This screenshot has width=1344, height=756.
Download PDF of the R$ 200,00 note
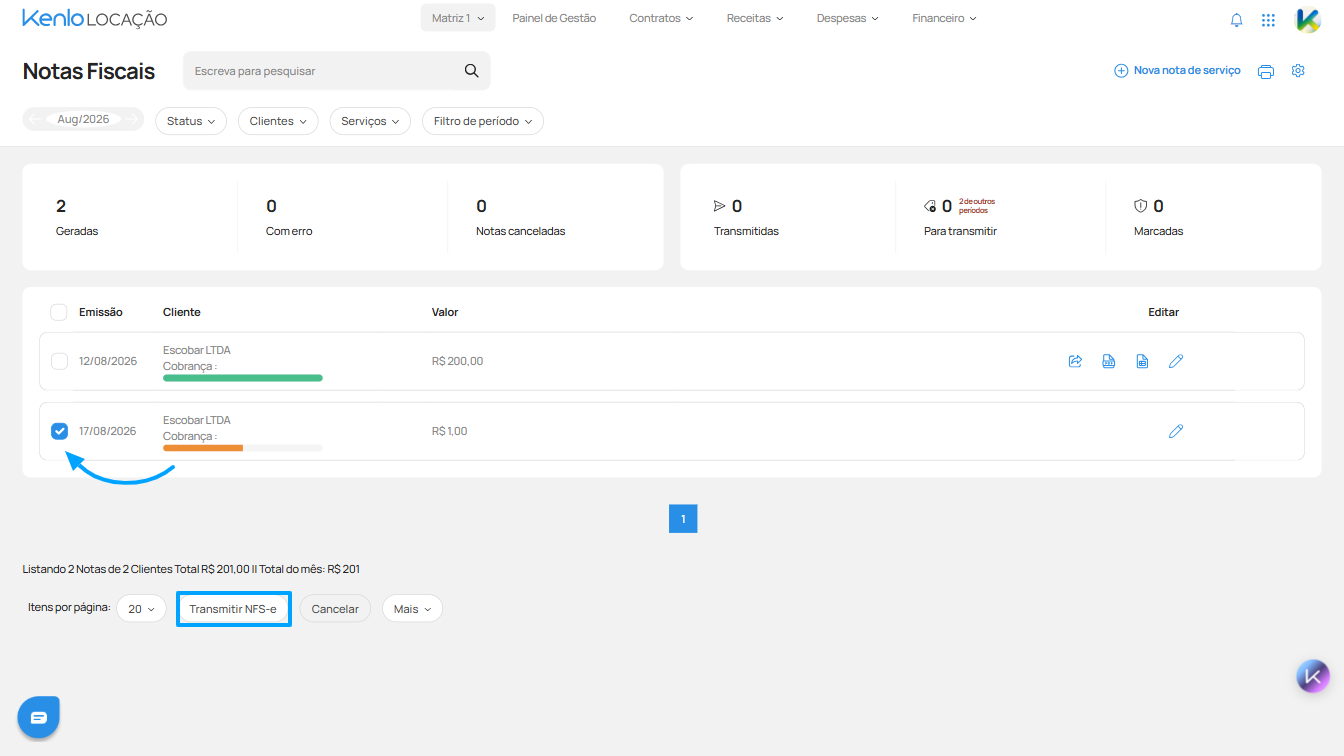coord(1109,361)
